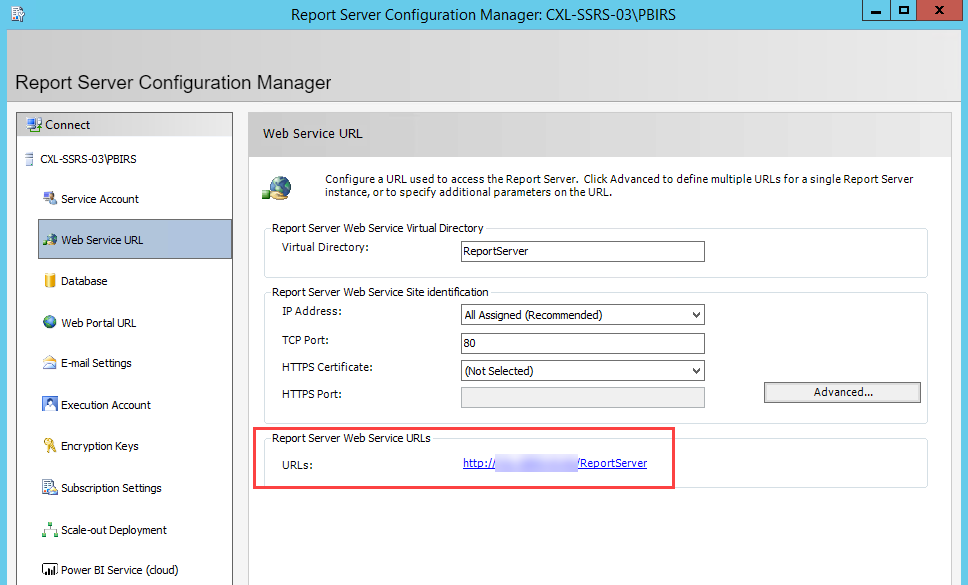Click the URLs: label
The width and height of the screenshot is (968, 585).
(x=297, y=465)
